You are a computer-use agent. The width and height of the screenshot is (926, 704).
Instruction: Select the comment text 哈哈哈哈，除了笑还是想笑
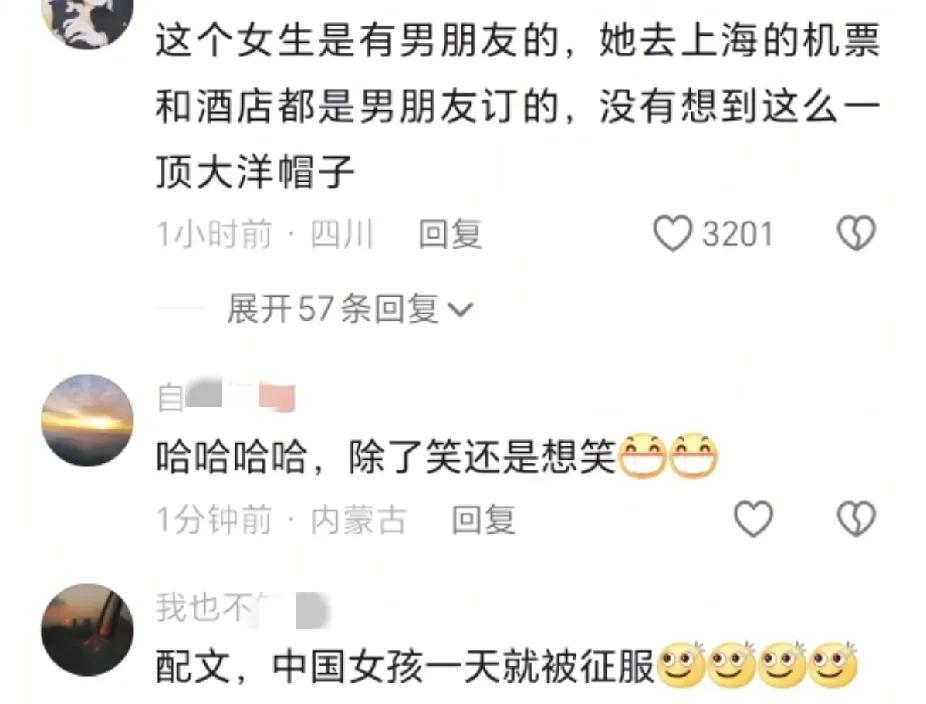[x=386, y=457]
